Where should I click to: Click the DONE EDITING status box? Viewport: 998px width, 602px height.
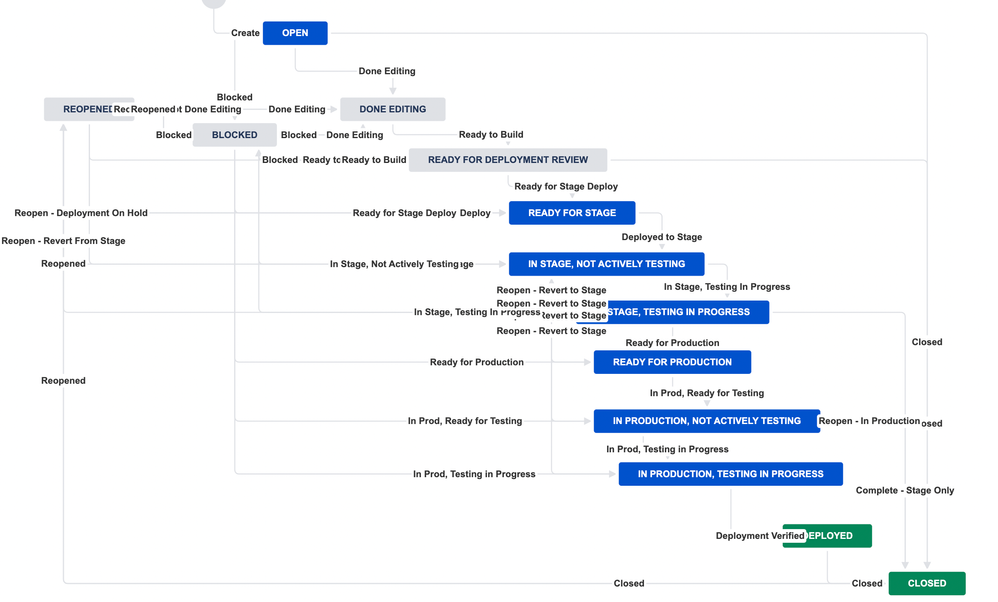(393, 109)
